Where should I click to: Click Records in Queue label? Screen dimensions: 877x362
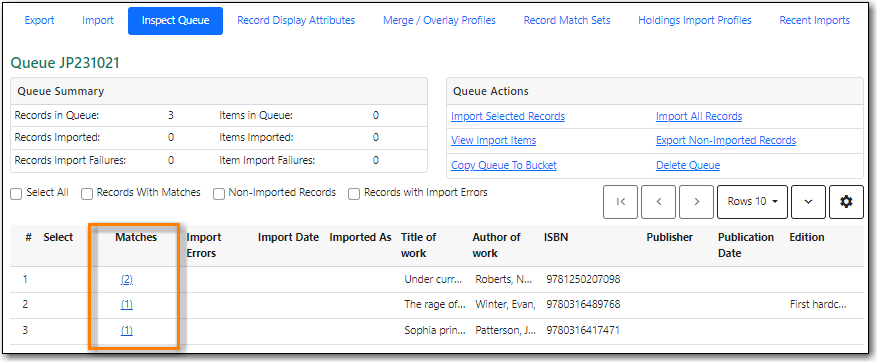(56, 116)
